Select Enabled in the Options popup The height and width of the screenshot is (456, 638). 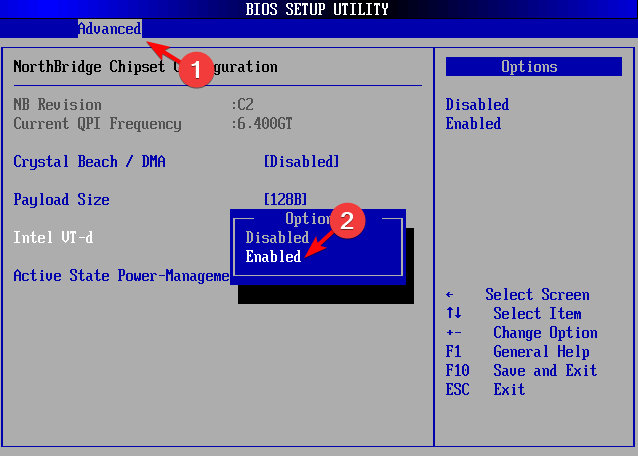pos(273,257)
